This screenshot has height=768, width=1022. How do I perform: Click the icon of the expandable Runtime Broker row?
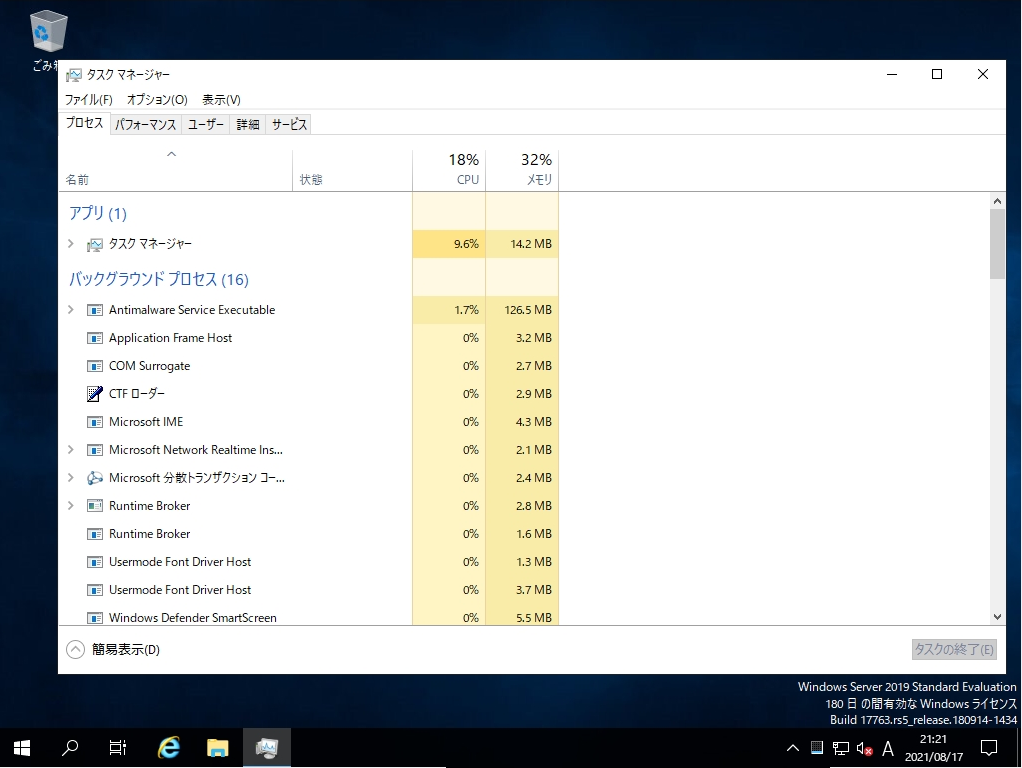95,506
